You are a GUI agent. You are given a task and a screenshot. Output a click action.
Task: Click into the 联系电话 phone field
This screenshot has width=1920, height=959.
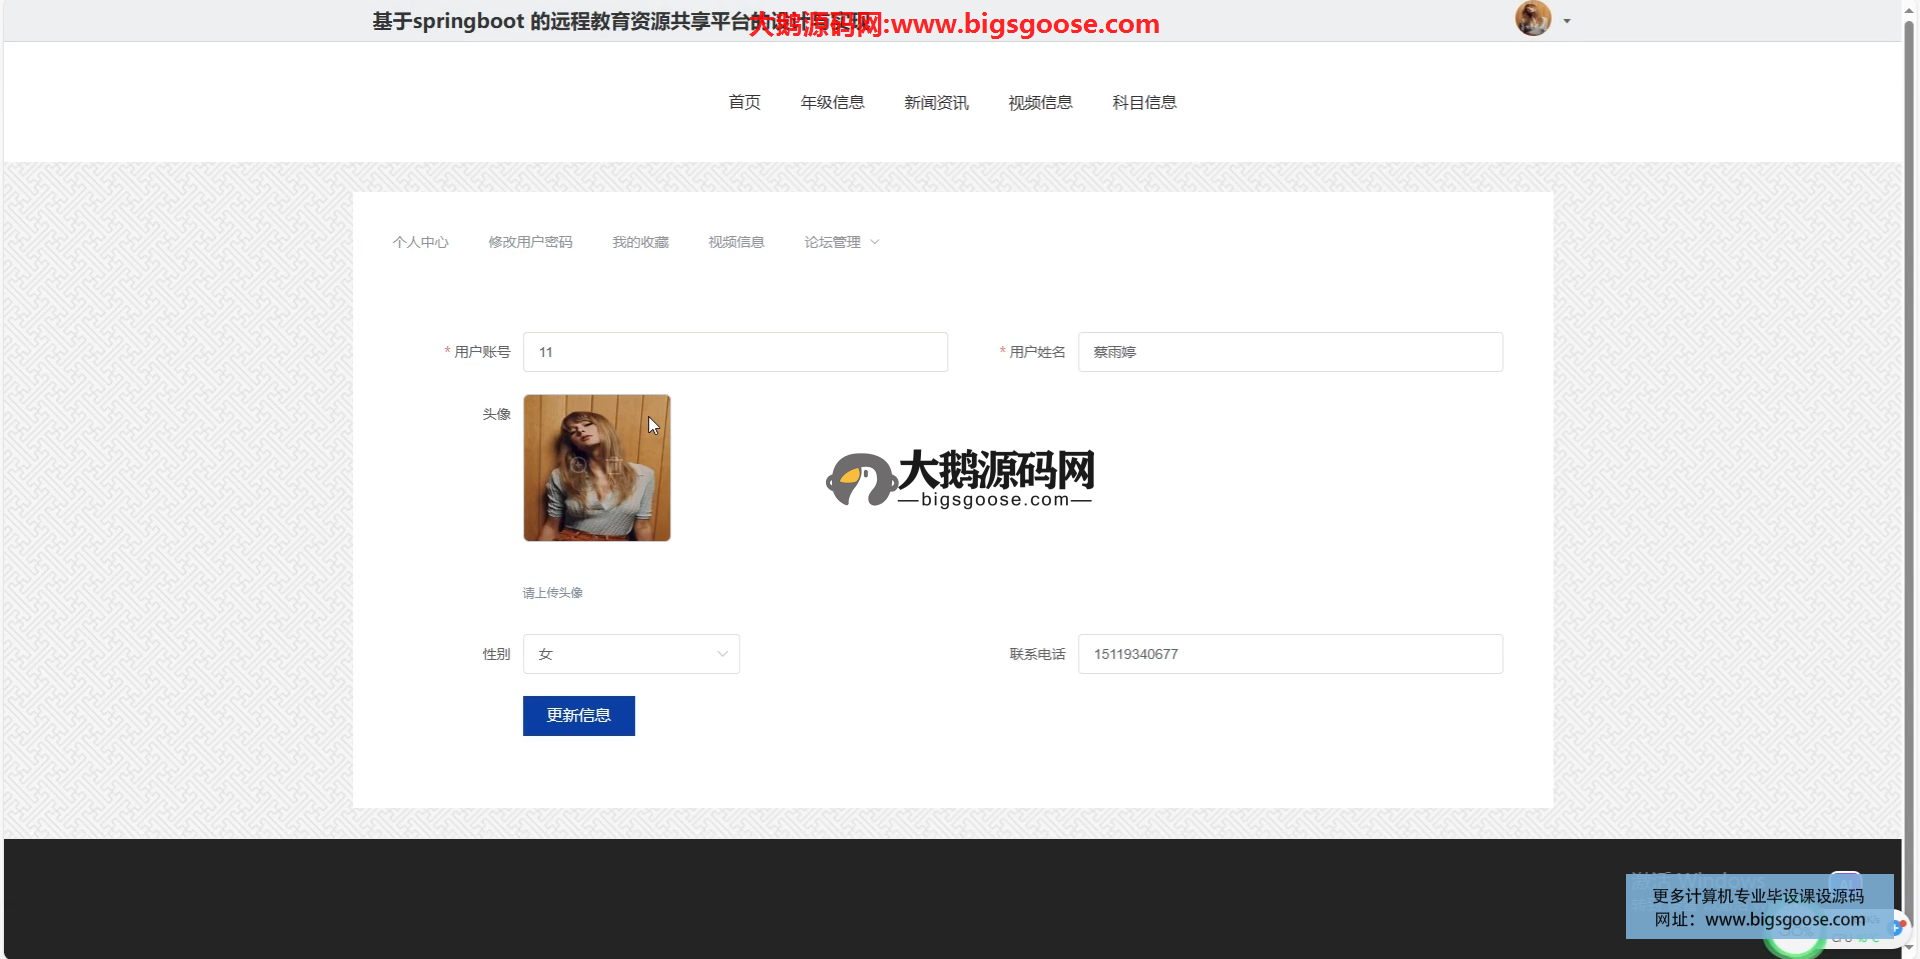pyautogui.click(x=1290, y=654)
